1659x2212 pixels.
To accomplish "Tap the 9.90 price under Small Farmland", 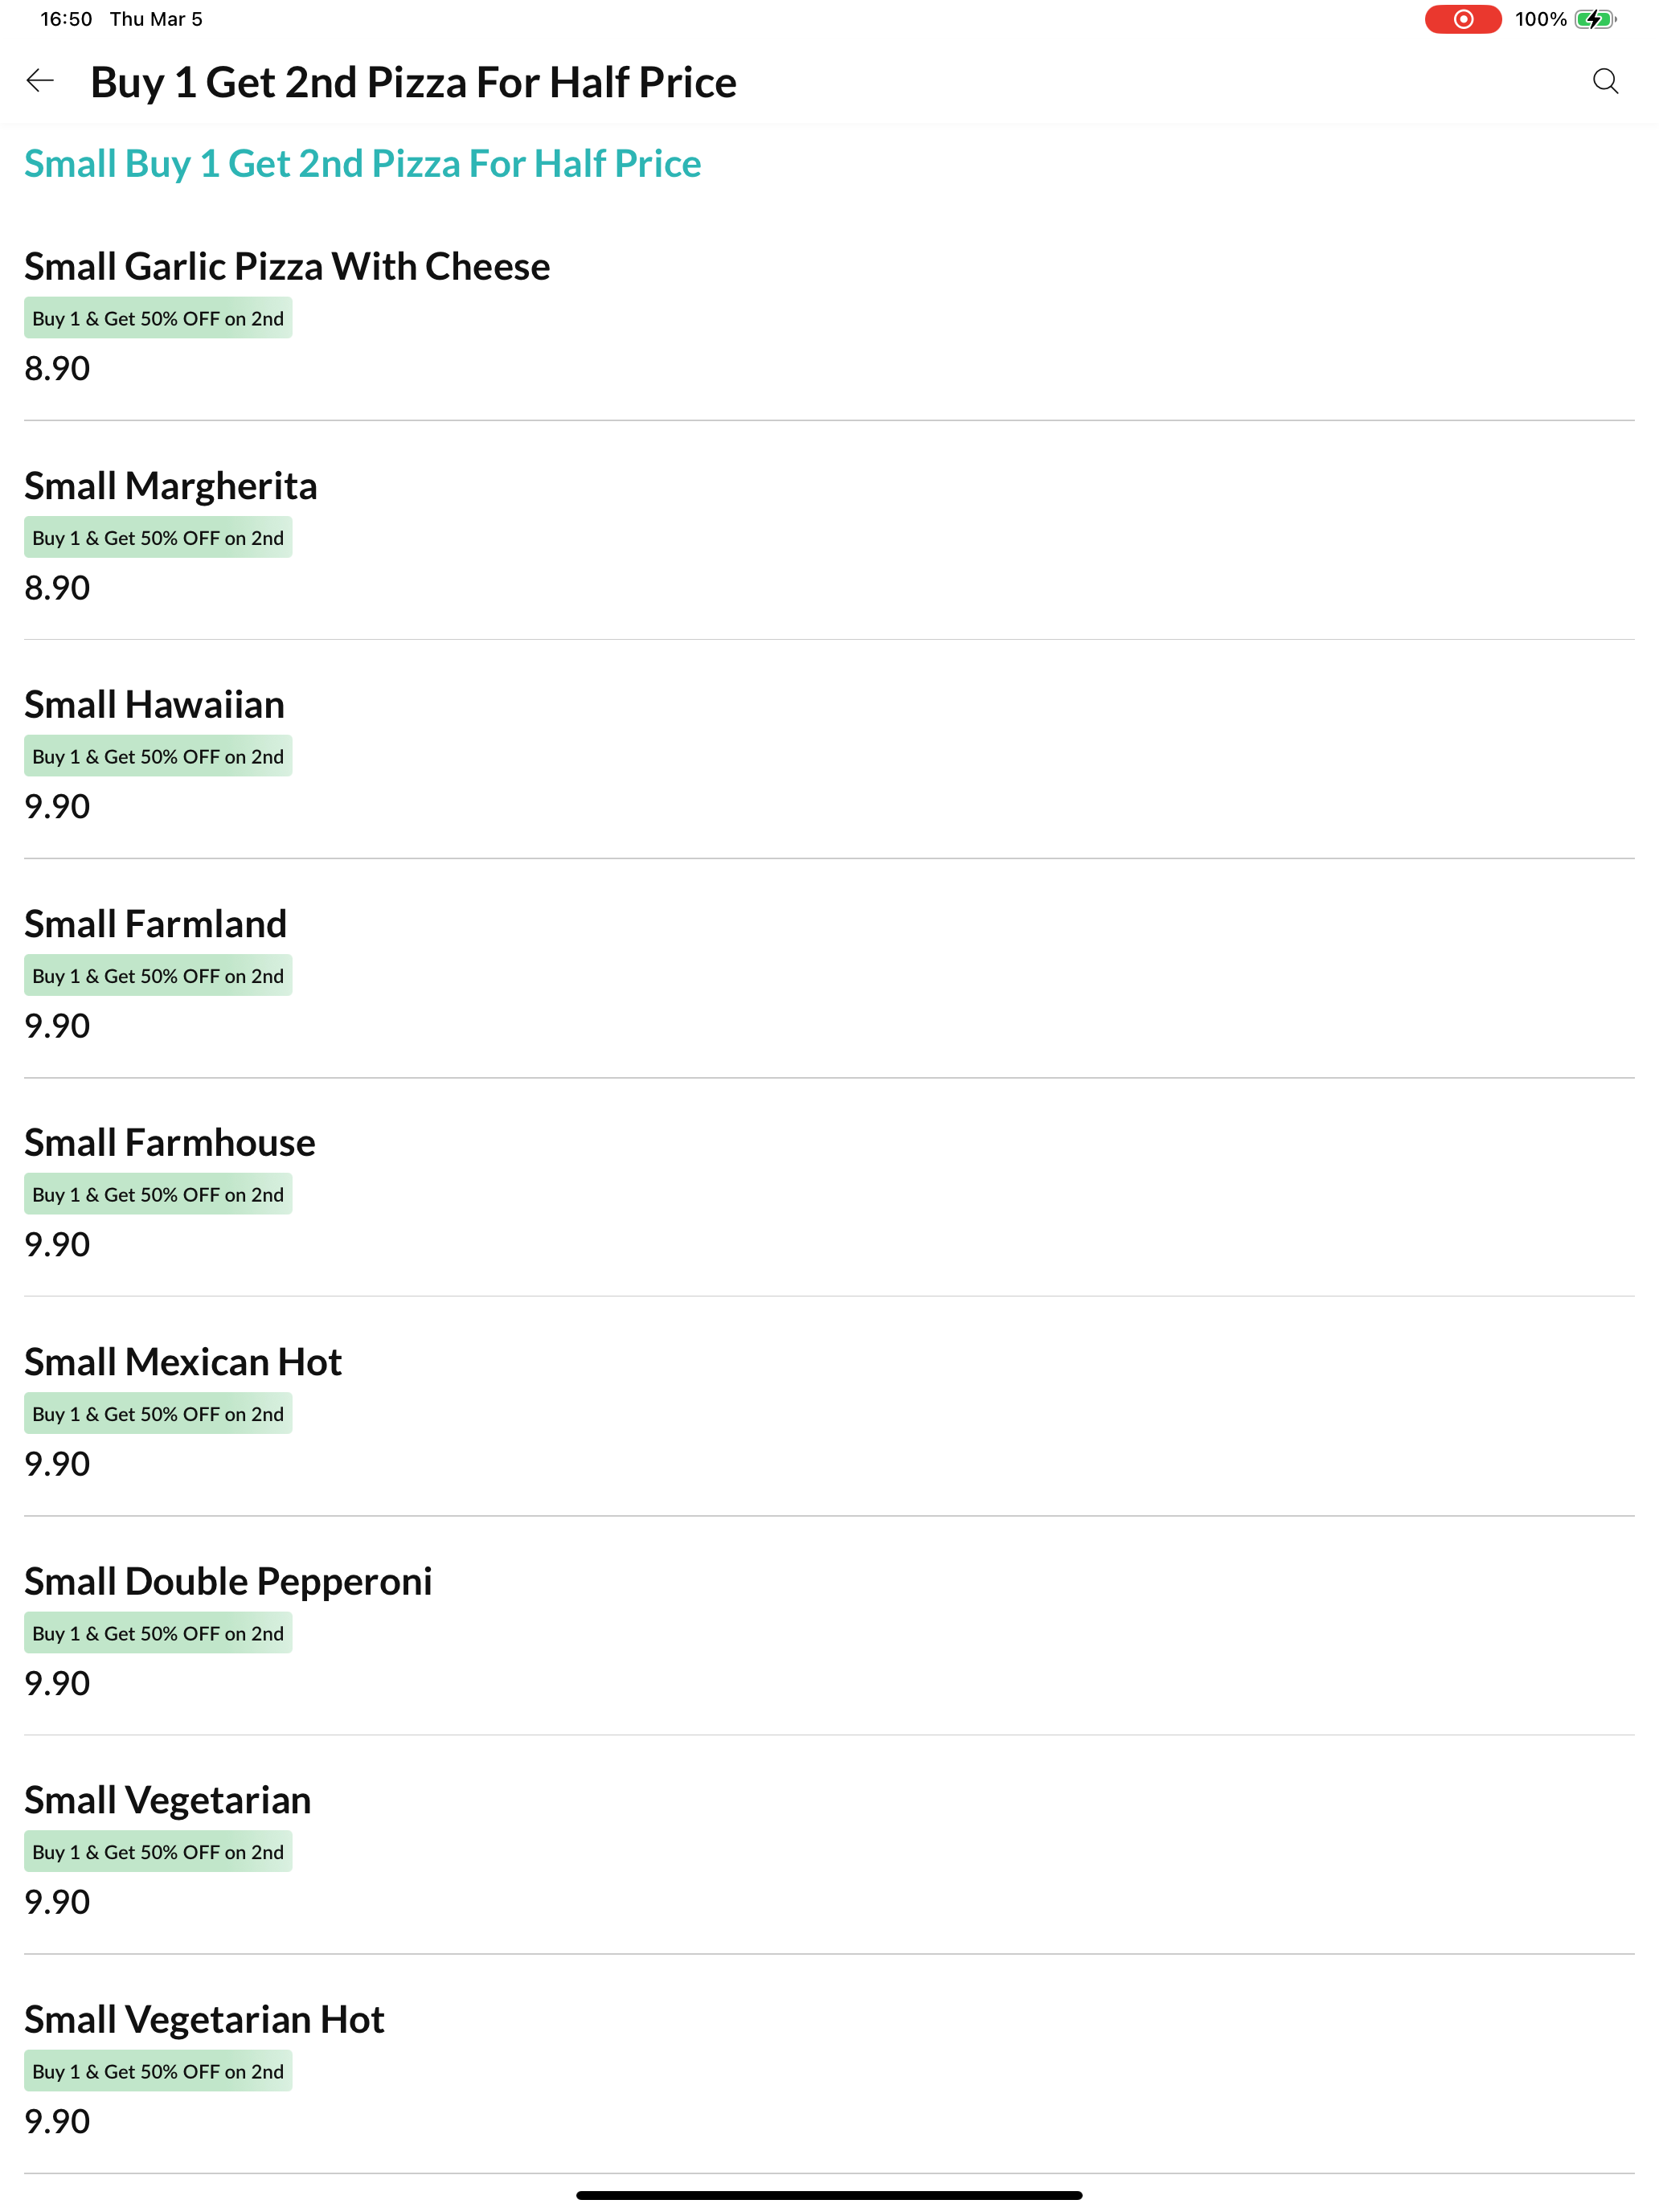I will [57, 1026].
